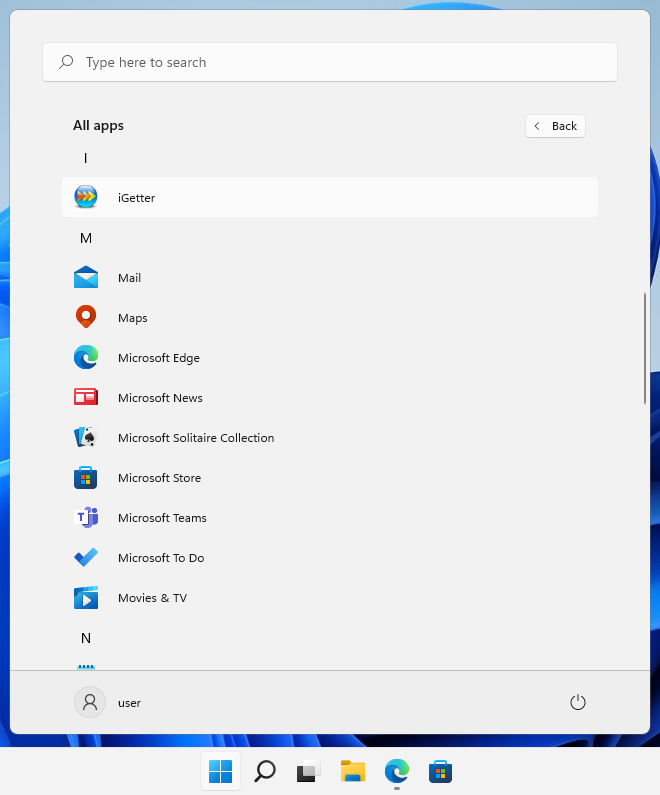Click the All apps list scrollbar thumb
The width and height of the screenshot is (660, 795).
(645, 348)
